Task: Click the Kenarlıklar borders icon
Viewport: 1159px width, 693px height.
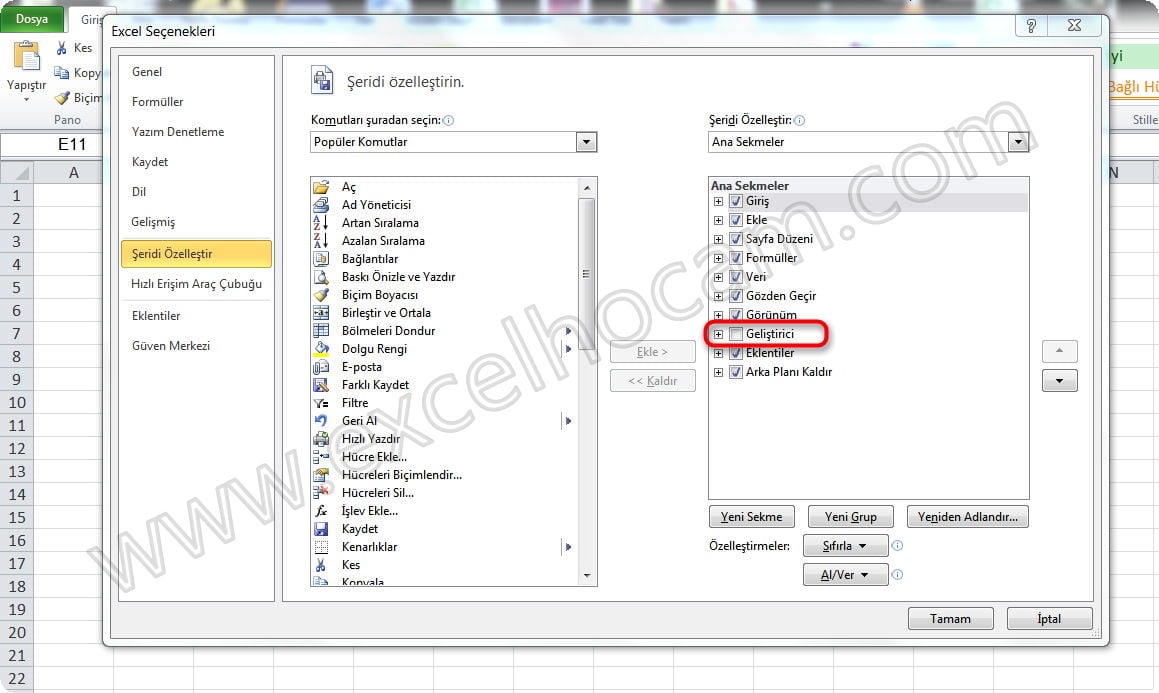Action: [321, 547]
